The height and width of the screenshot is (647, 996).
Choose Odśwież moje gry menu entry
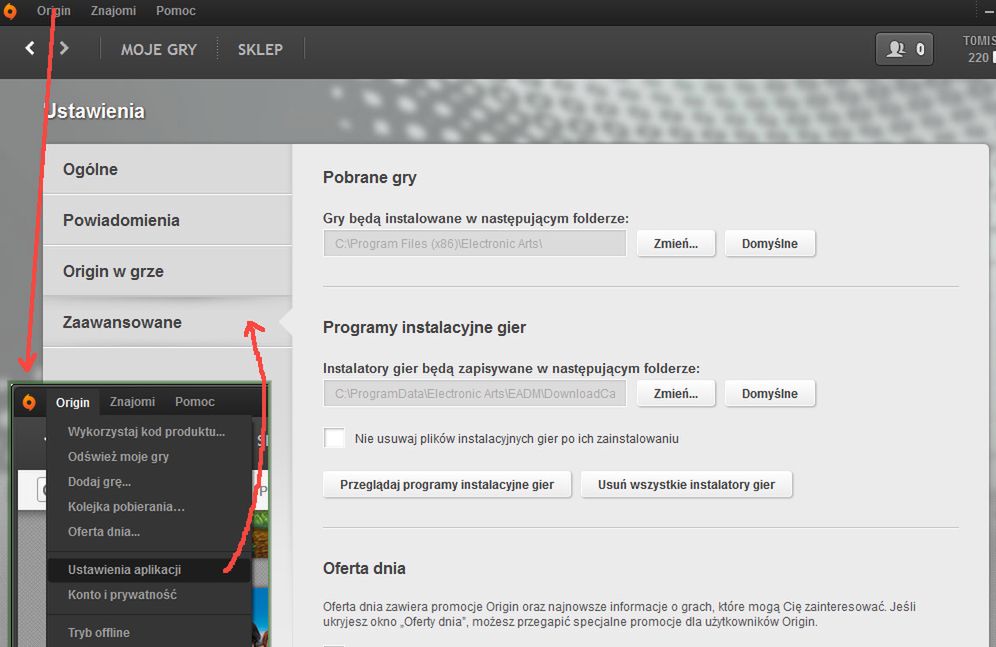click(149, 457)
